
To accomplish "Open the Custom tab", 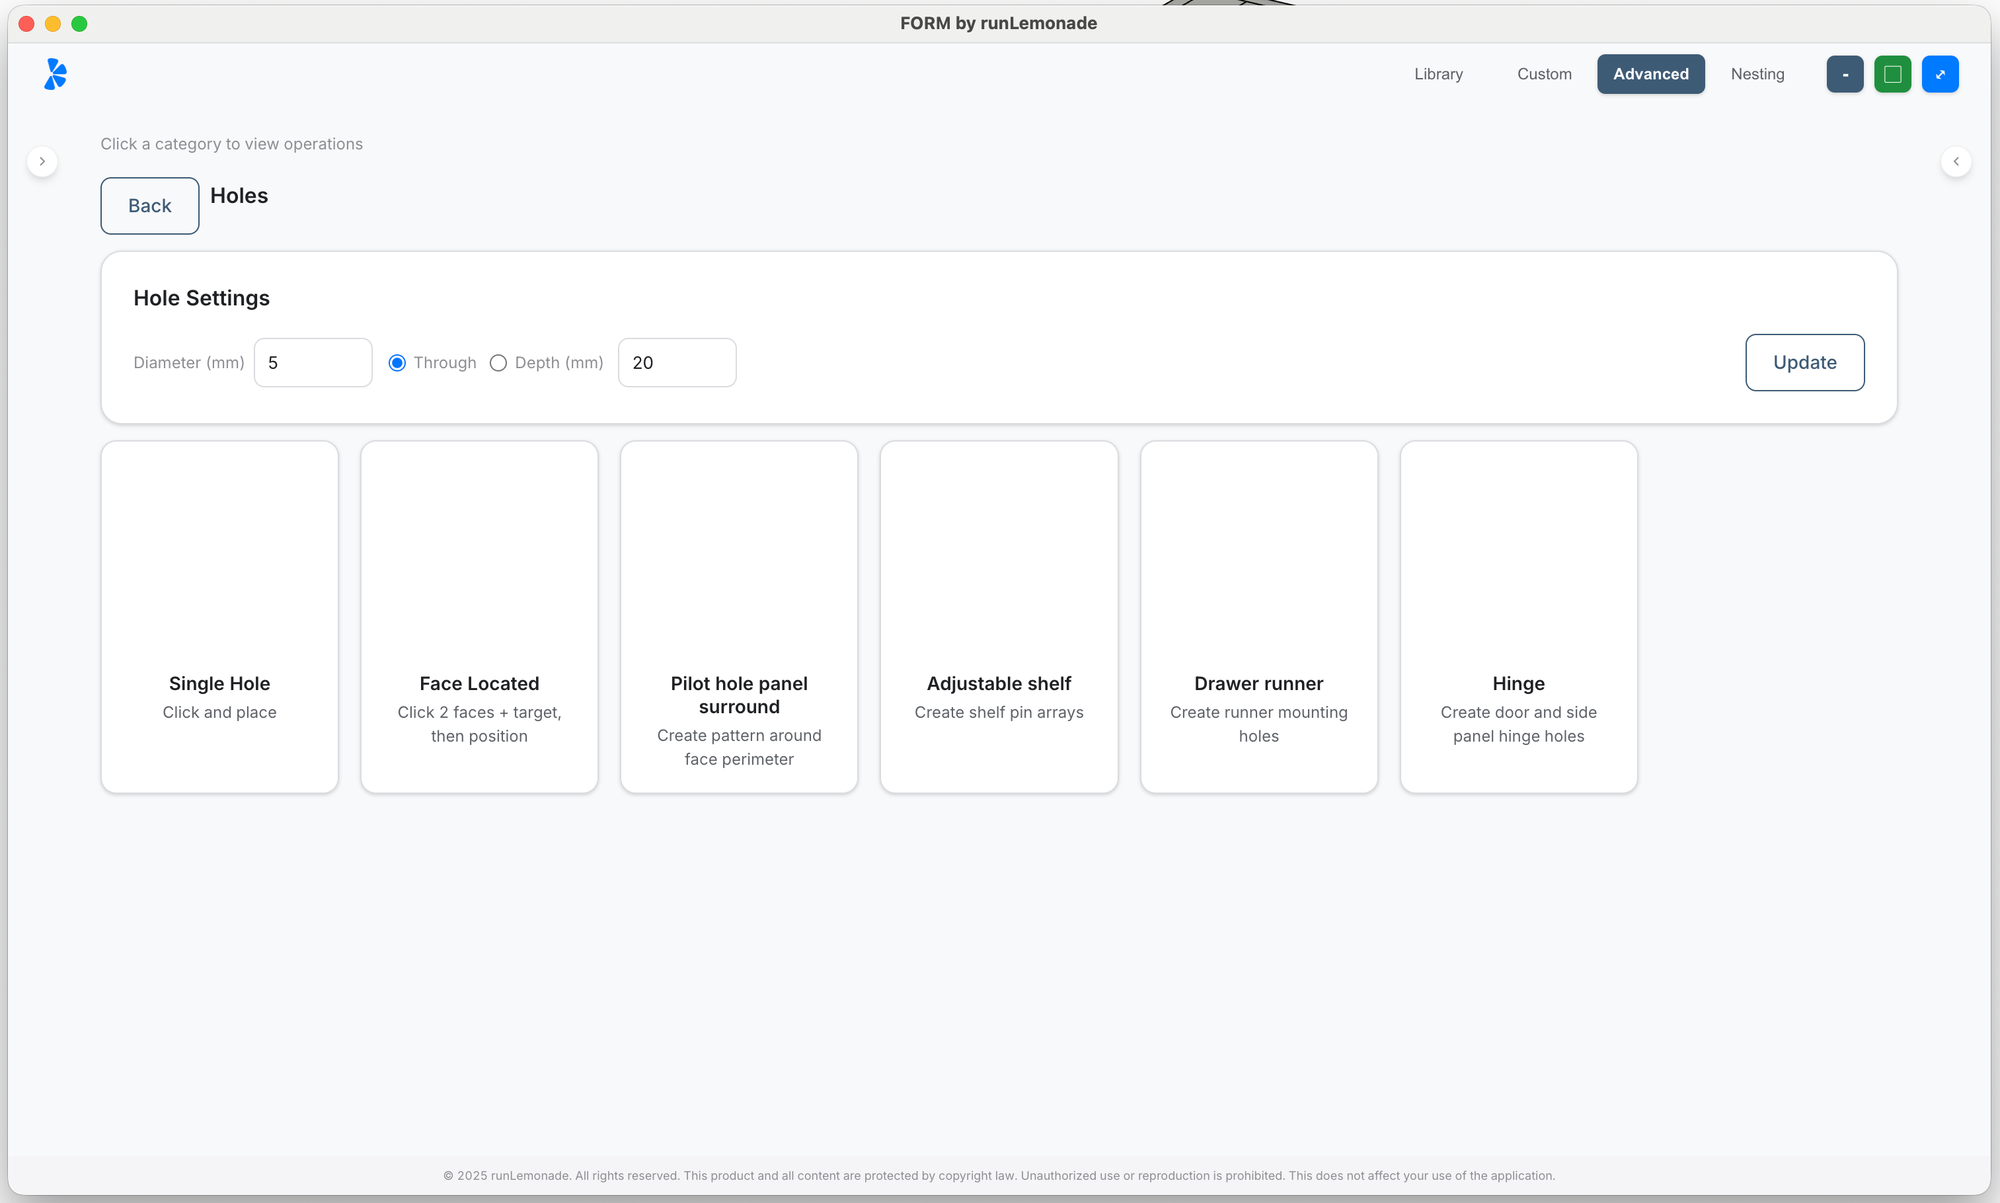I will click(x=1544, y=74).
